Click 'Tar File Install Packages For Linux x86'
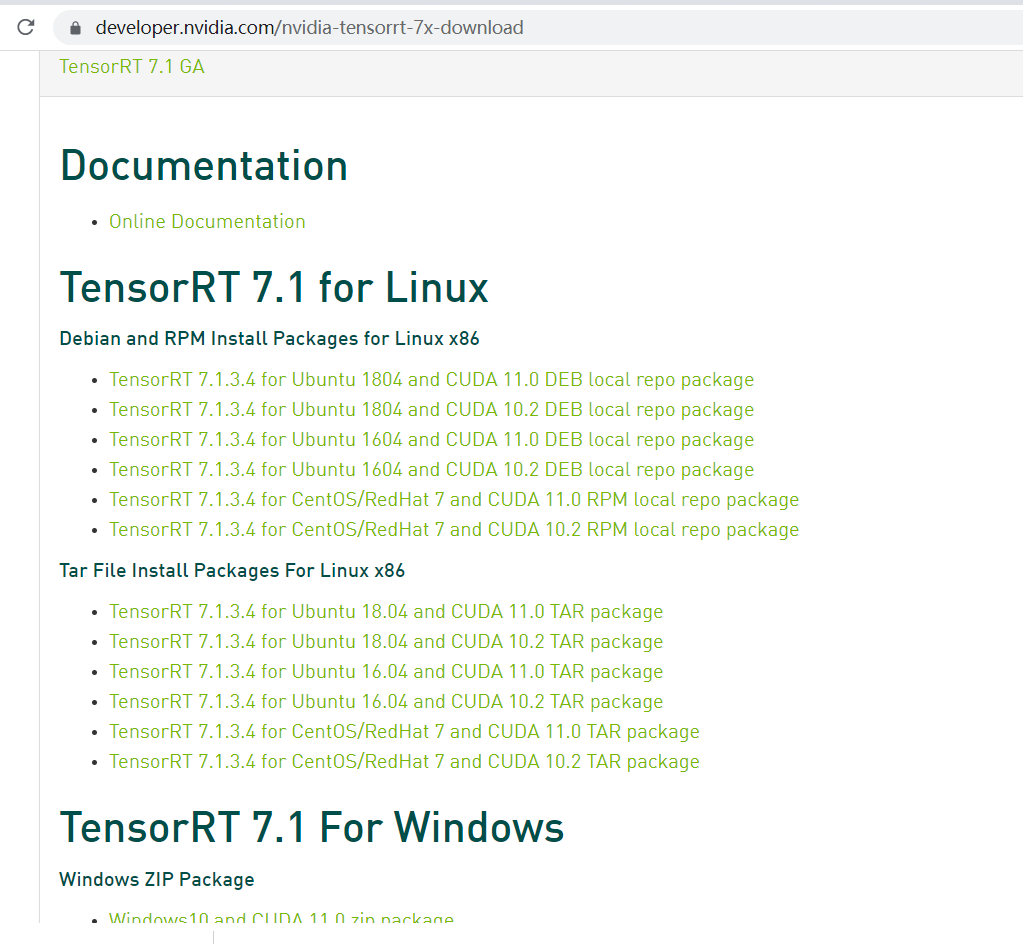 (232, 571)
